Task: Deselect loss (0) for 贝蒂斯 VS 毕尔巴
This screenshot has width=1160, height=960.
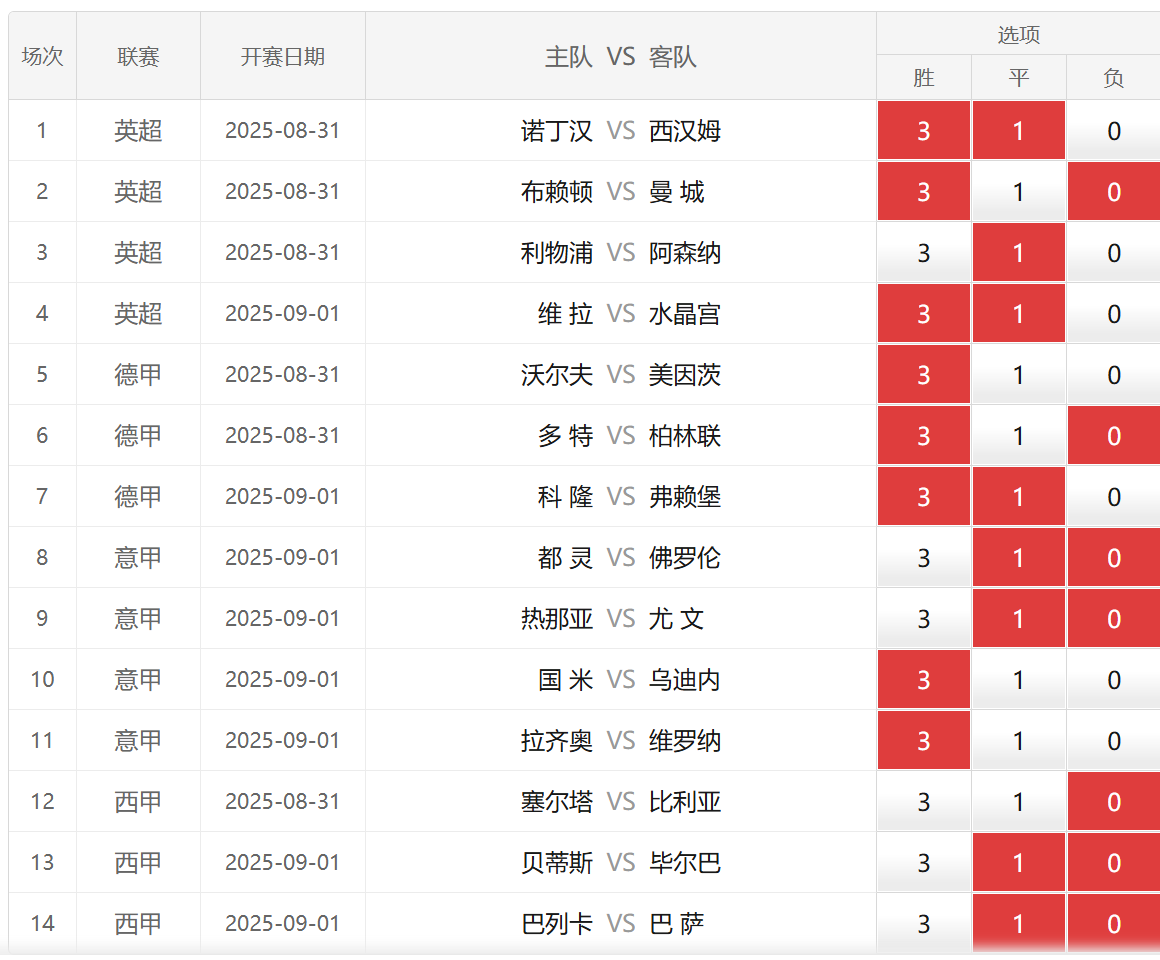Action: pos(1114,863)
